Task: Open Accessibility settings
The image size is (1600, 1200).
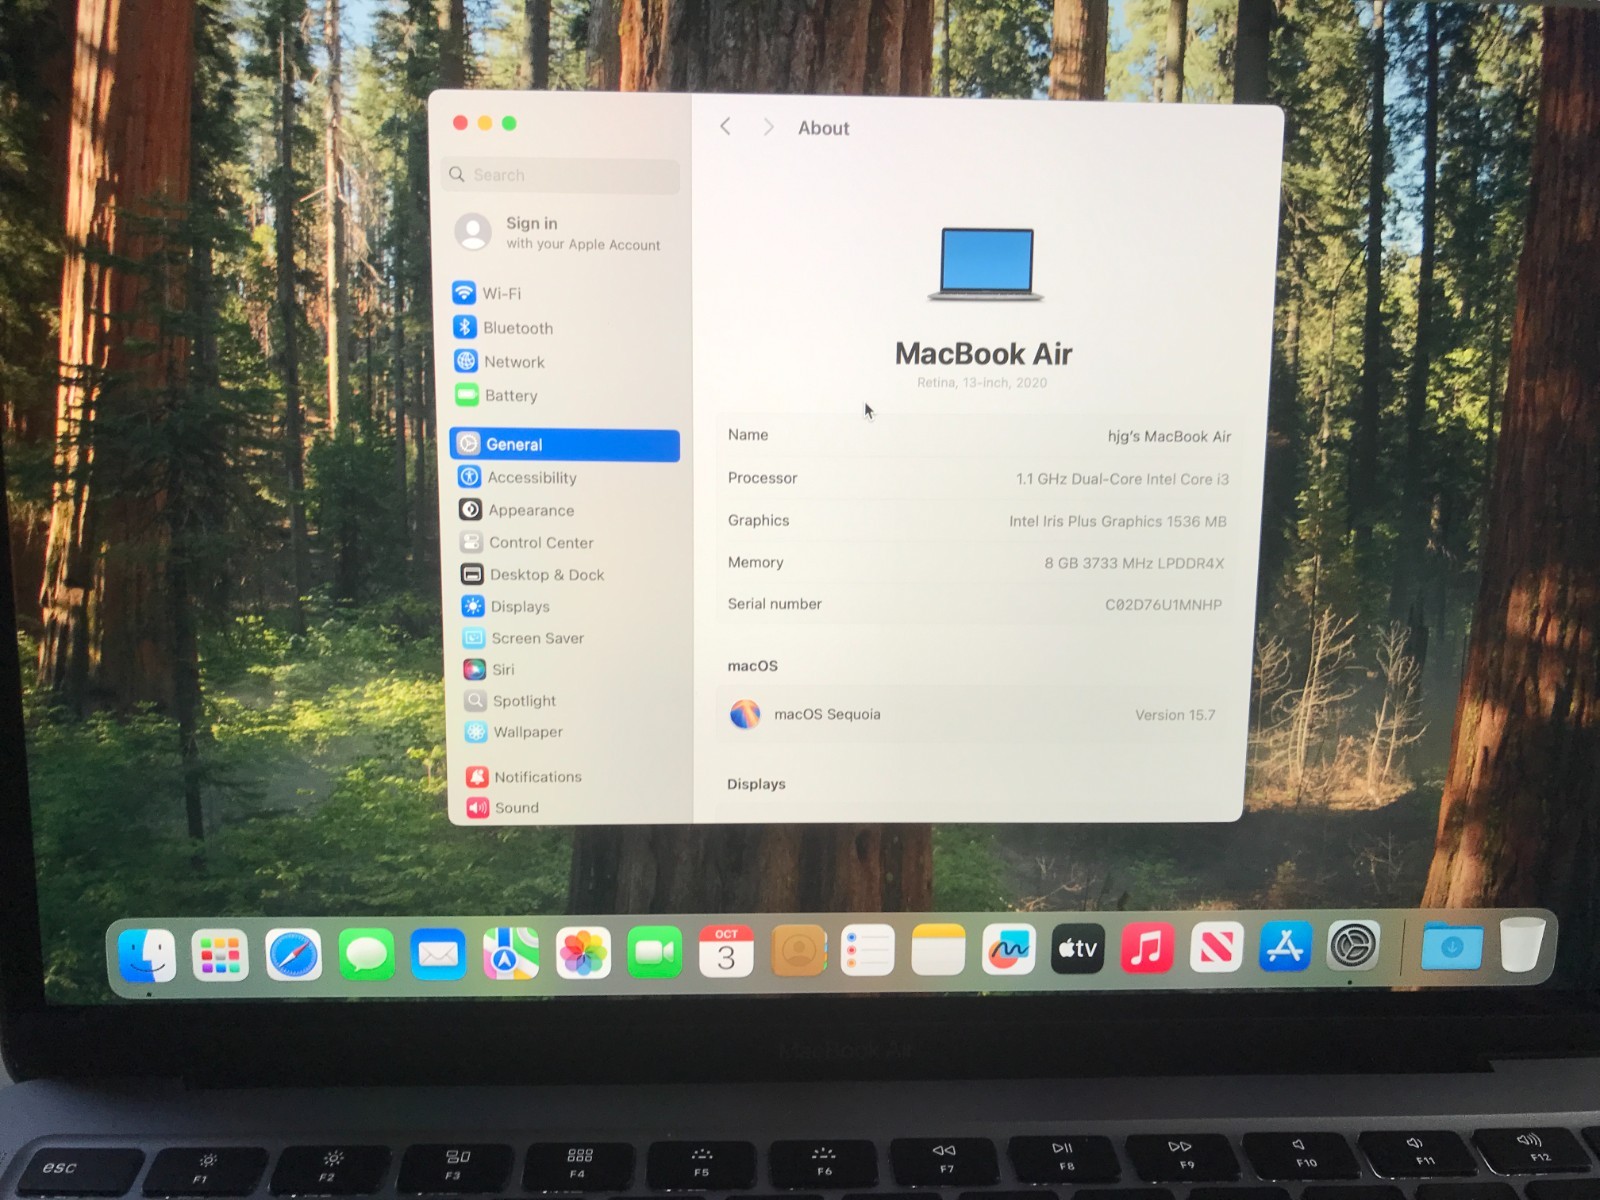Action: [x=531, y=477]
